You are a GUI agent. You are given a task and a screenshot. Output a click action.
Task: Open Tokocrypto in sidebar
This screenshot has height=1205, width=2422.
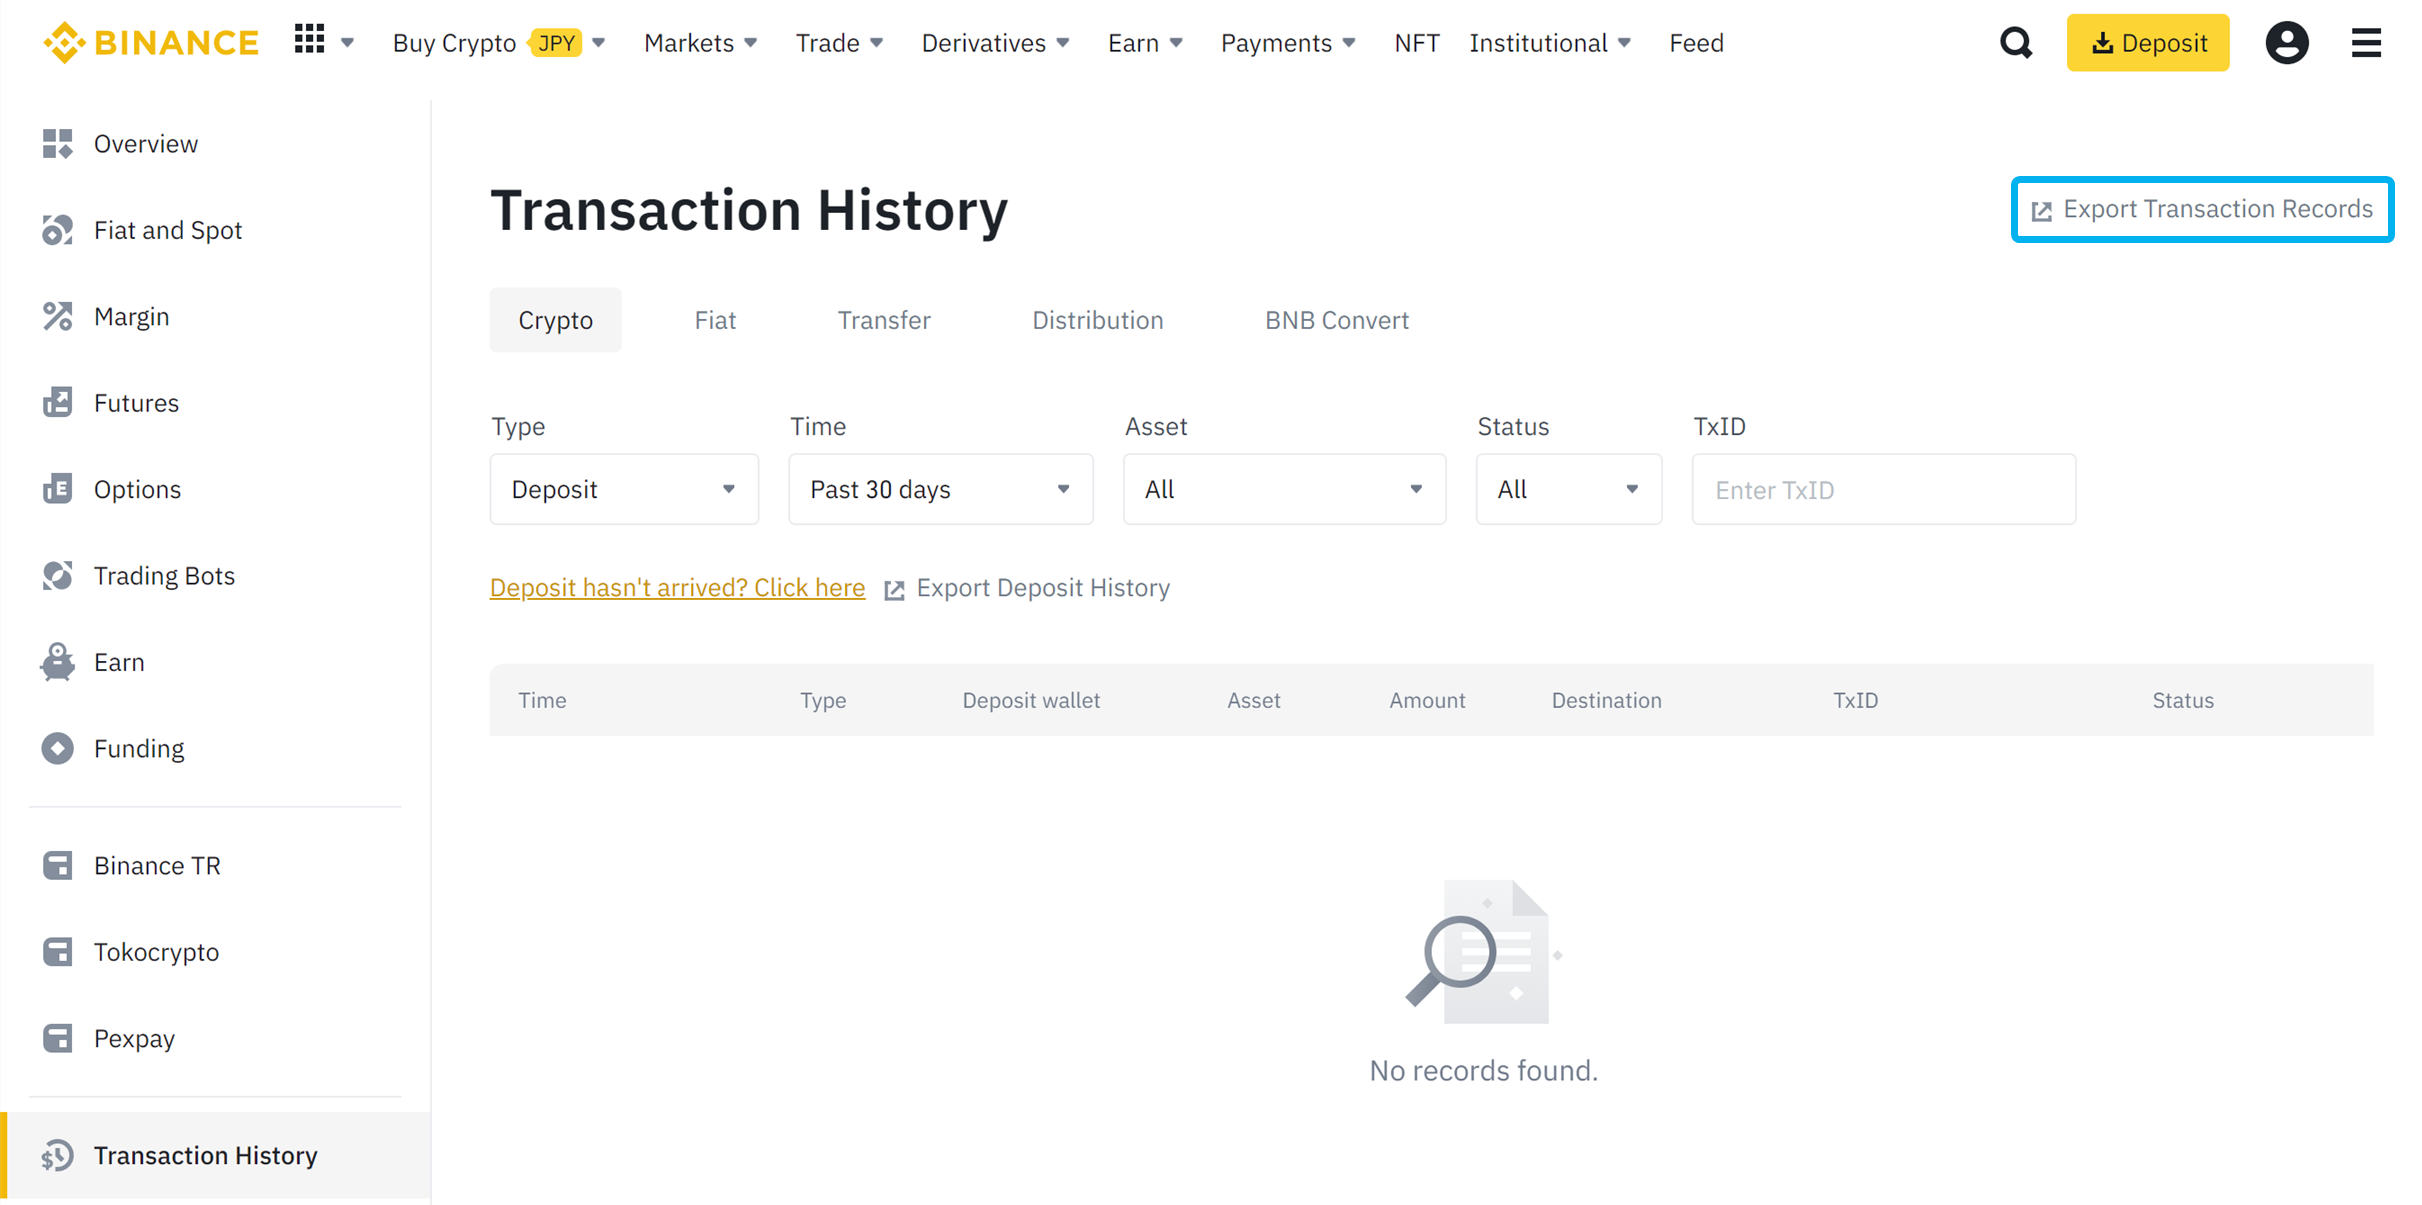pos(156,951)
